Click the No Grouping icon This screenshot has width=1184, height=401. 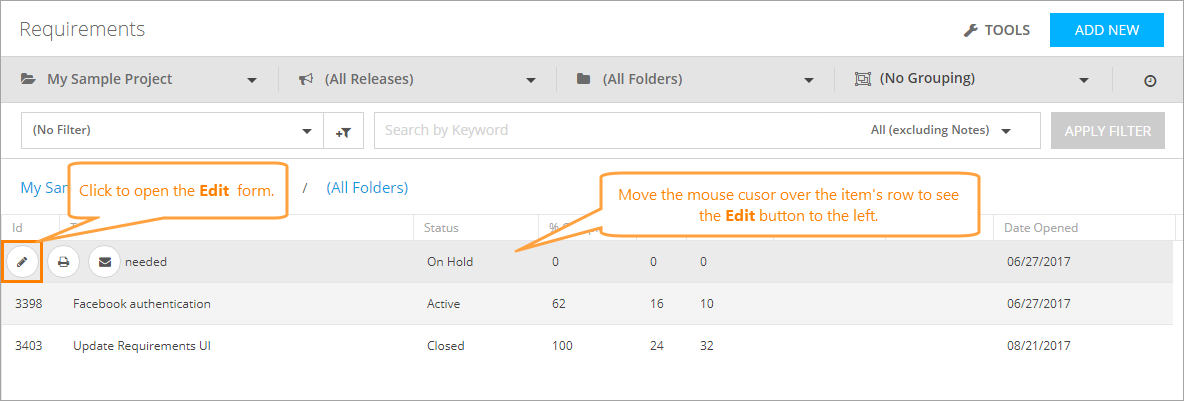(862, 79)
